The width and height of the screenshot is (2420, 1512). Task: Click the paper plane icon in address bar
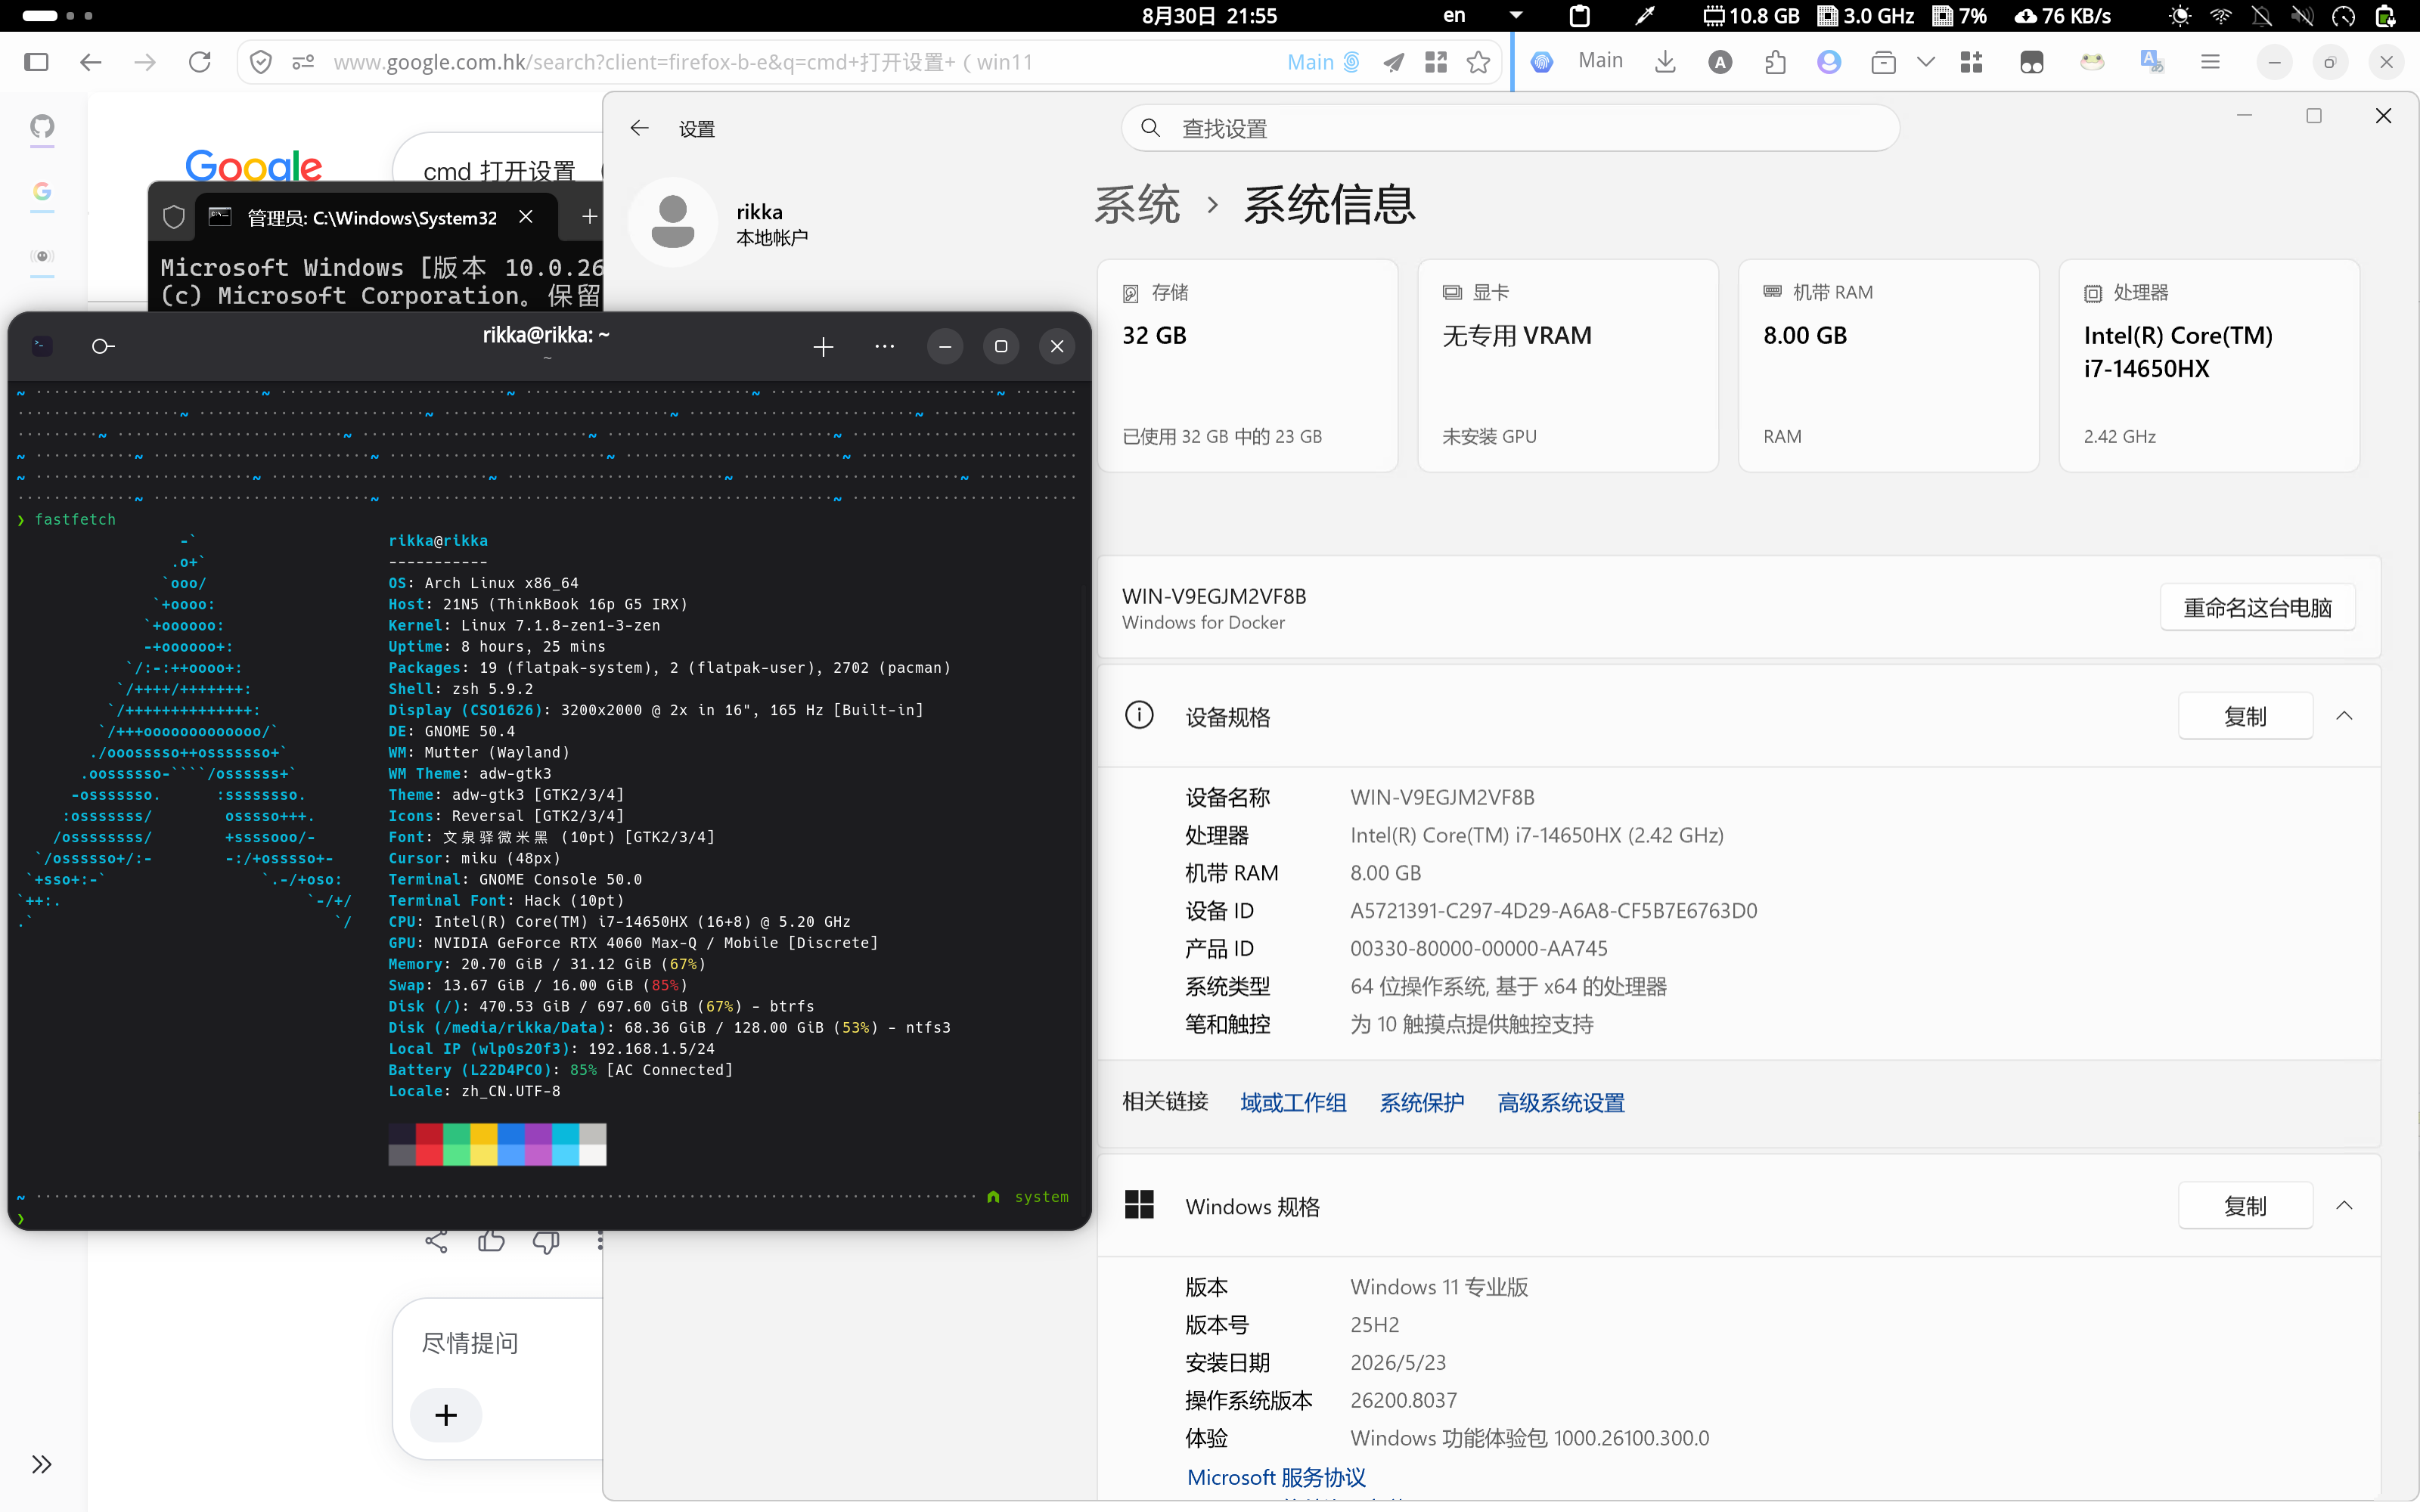coord(1394,62)
